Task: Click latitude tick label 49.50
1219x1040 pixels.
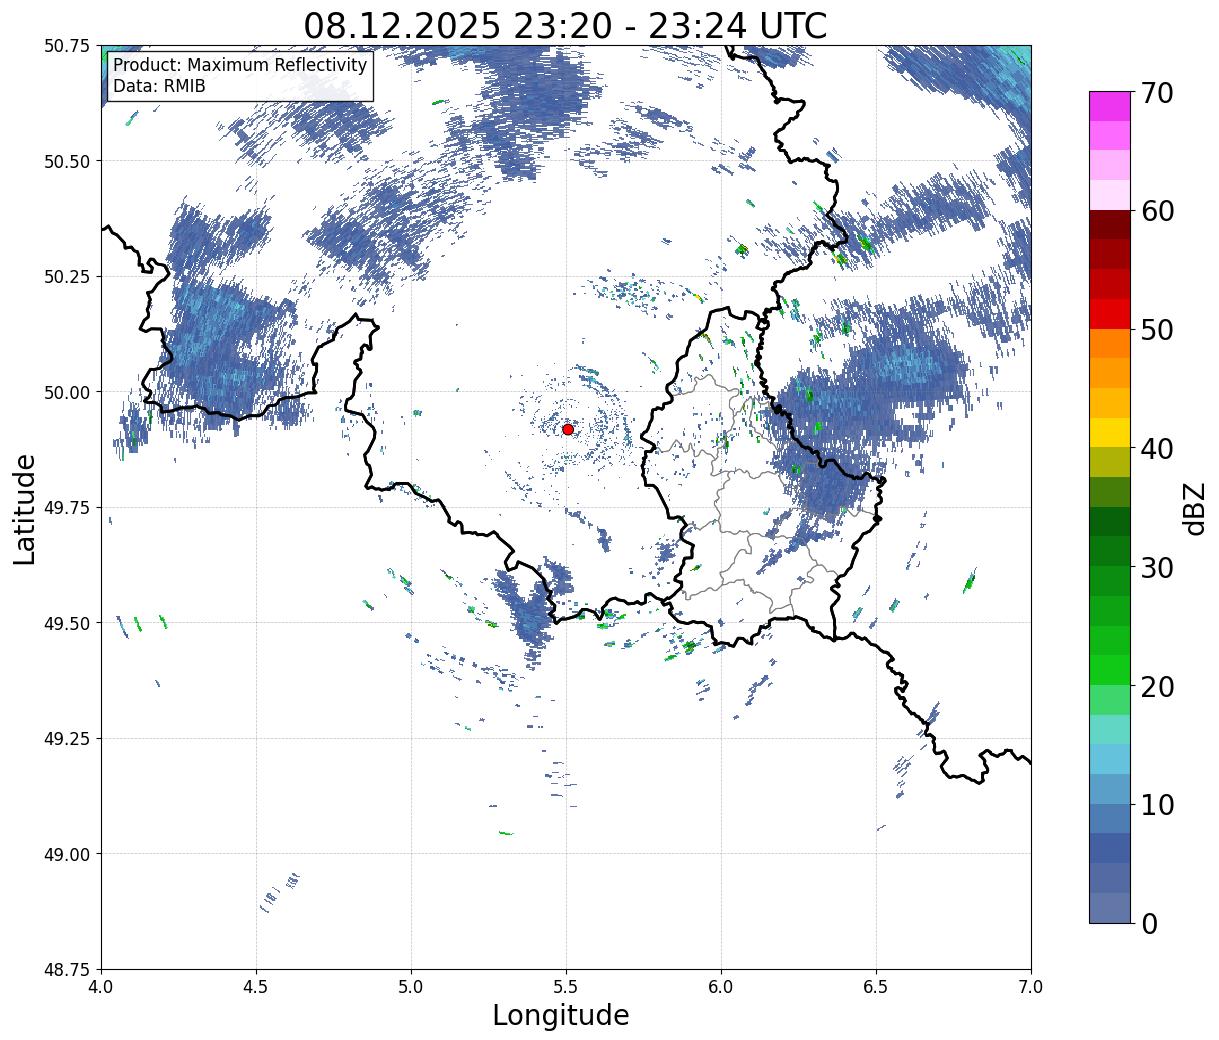Action: coord(66,623)
